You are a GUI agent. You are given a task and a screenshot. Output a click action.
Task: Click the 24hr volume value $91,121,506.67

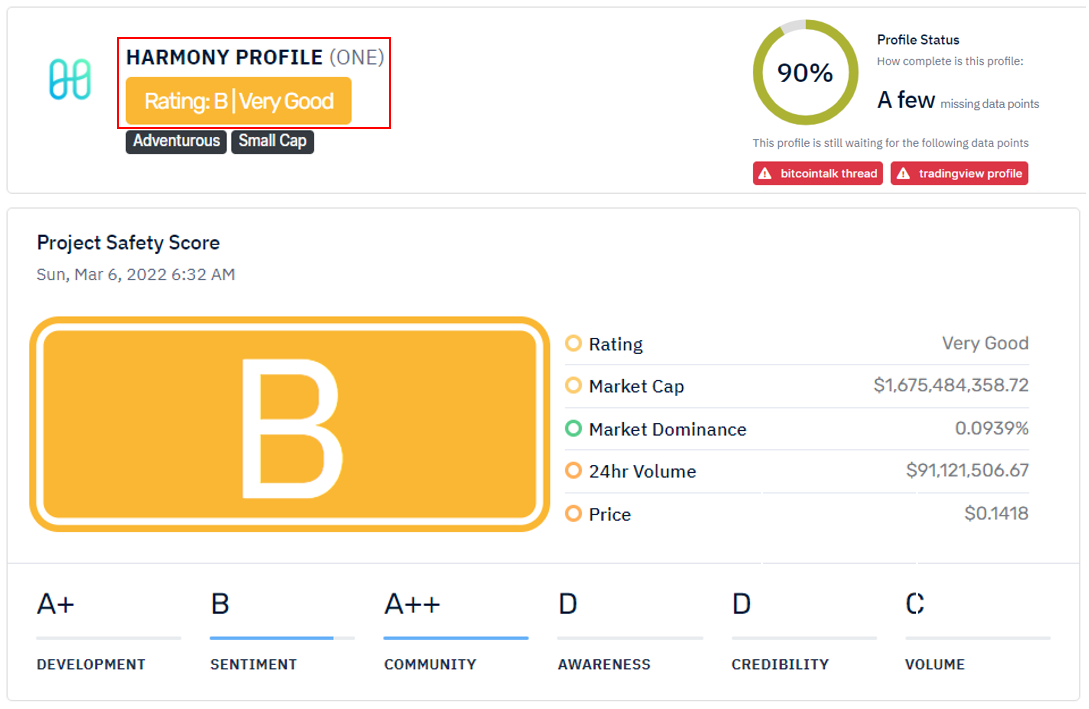tap(967, 471)
